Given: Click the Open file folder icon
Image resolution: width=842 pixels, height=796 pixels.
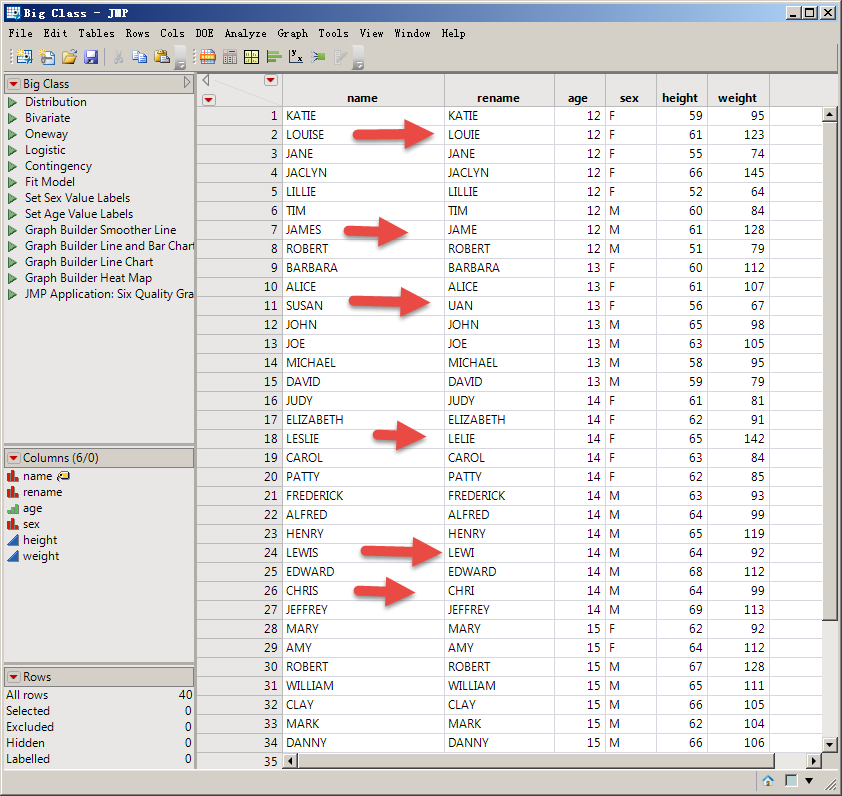Looking at the screenshot, I should tap(69, 57).
